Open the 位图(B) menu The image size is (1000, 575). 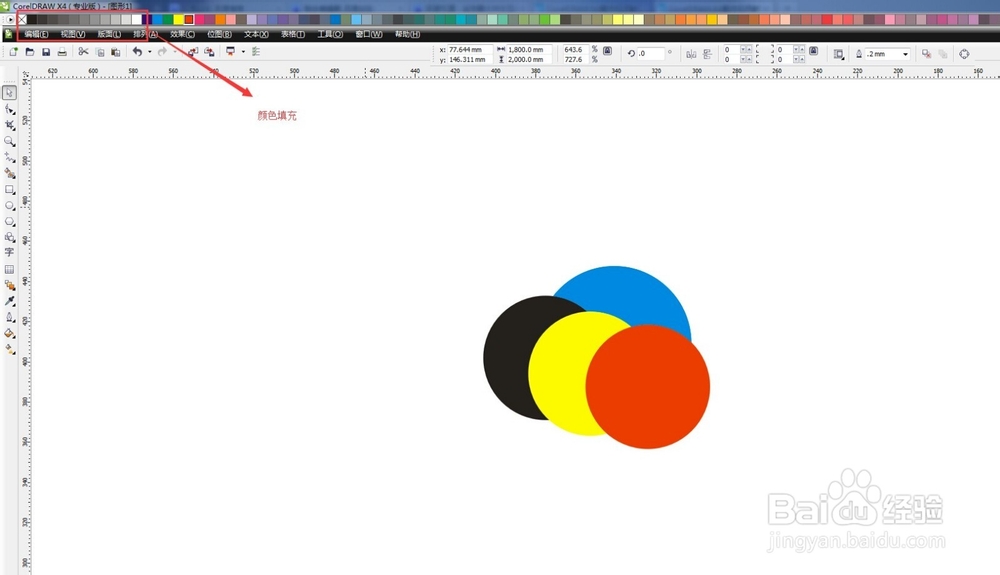coord(219,34)
